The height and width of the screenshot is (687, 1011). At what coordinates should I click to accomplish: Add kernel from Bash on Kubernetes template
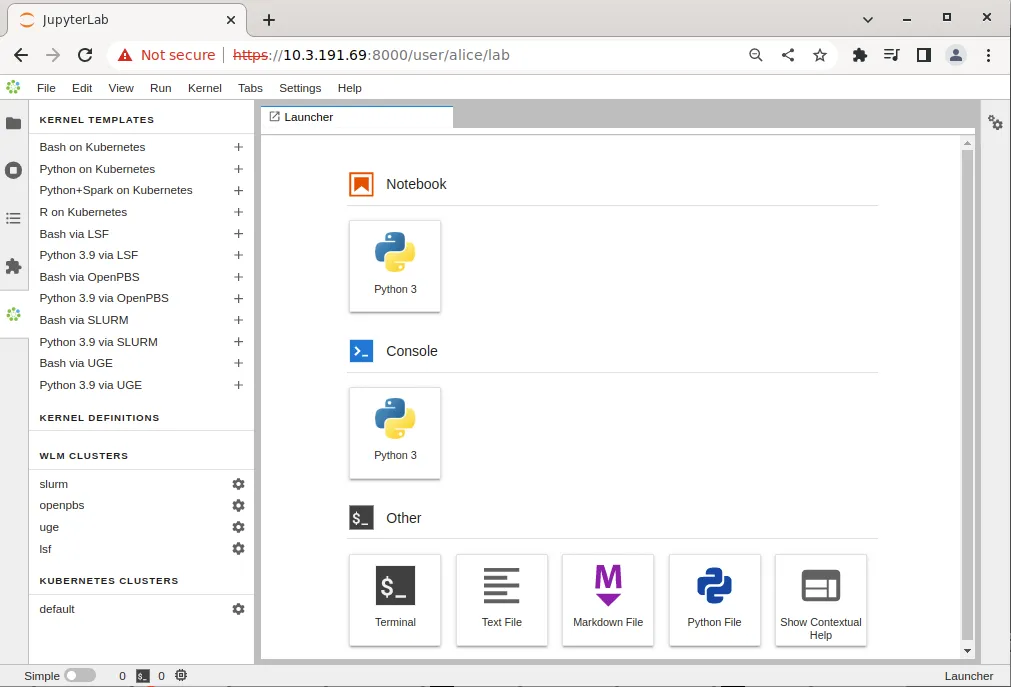[x=239, y=147]
